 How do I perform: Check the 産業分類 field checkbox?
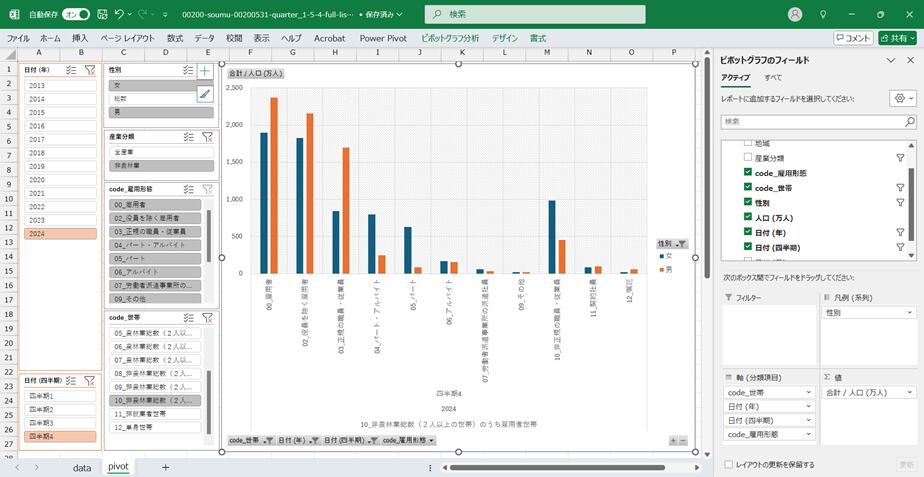point(747,158)
